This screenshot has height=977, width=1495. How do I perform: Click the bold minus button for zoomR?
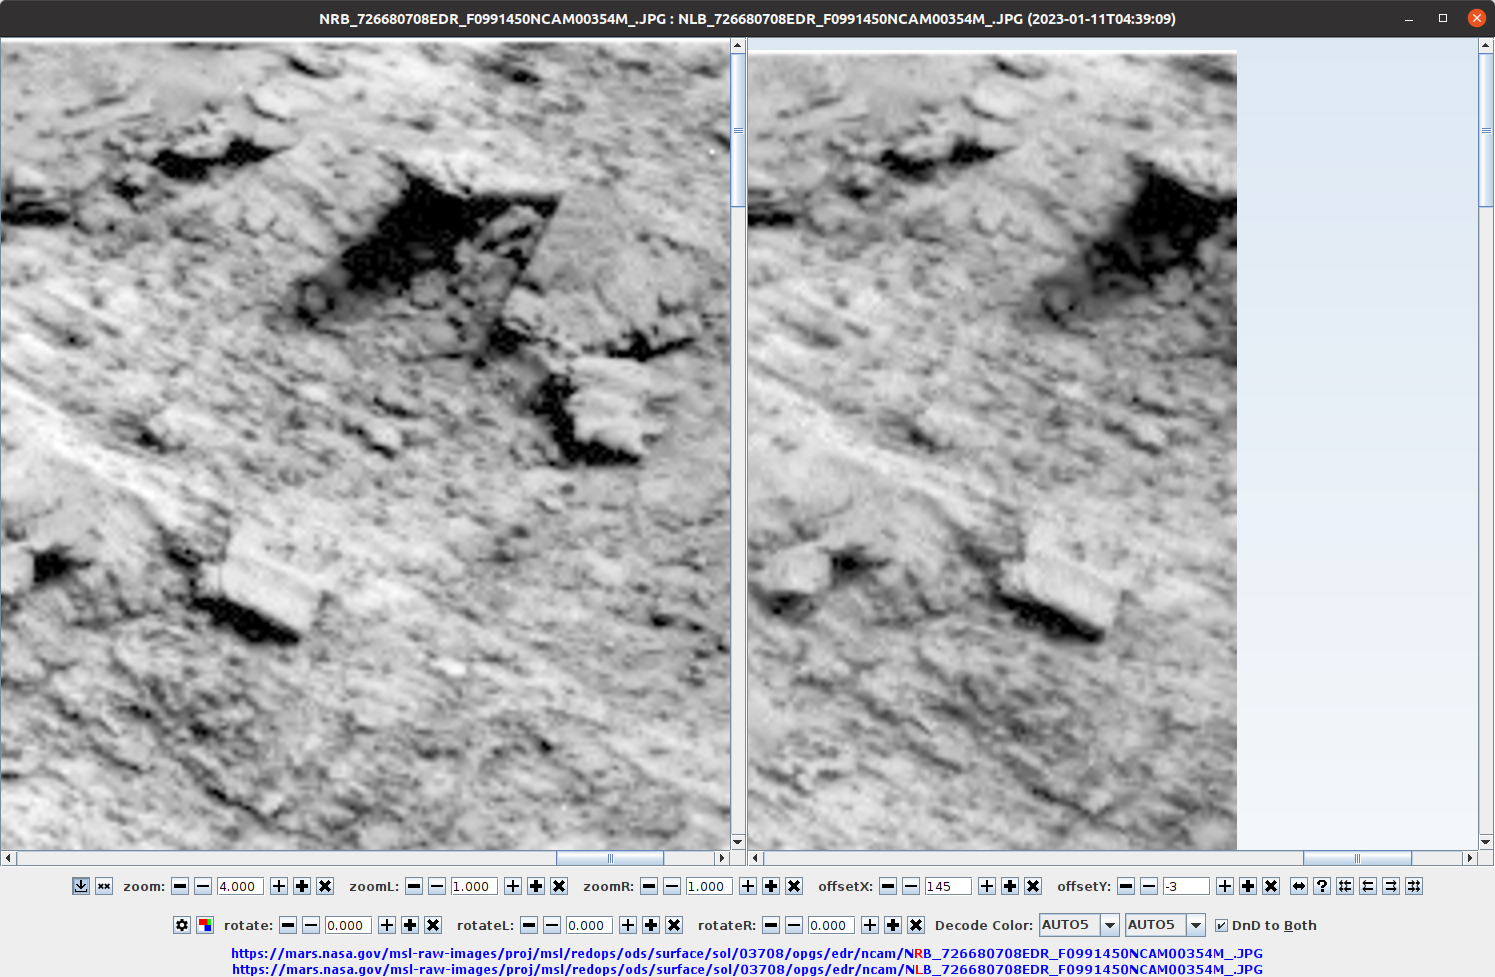[649, 886]
